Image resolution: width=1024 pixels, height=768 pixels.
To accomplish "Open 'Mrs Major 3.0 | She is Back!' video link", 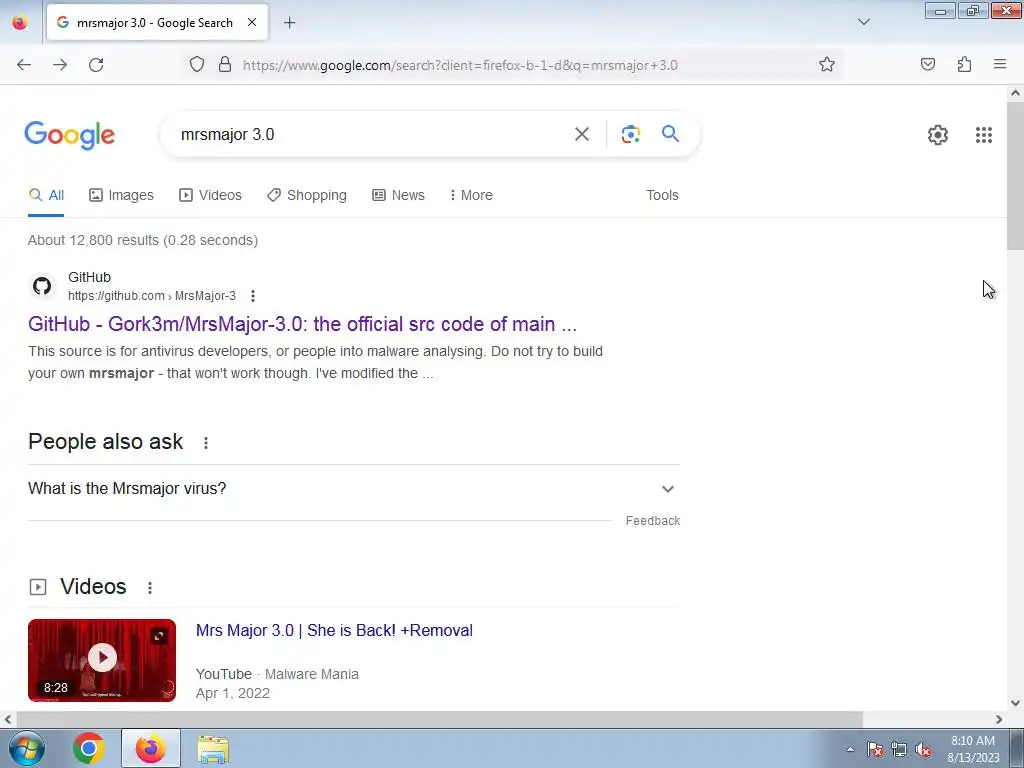I will pyautogui.click(x=334, y=630).
